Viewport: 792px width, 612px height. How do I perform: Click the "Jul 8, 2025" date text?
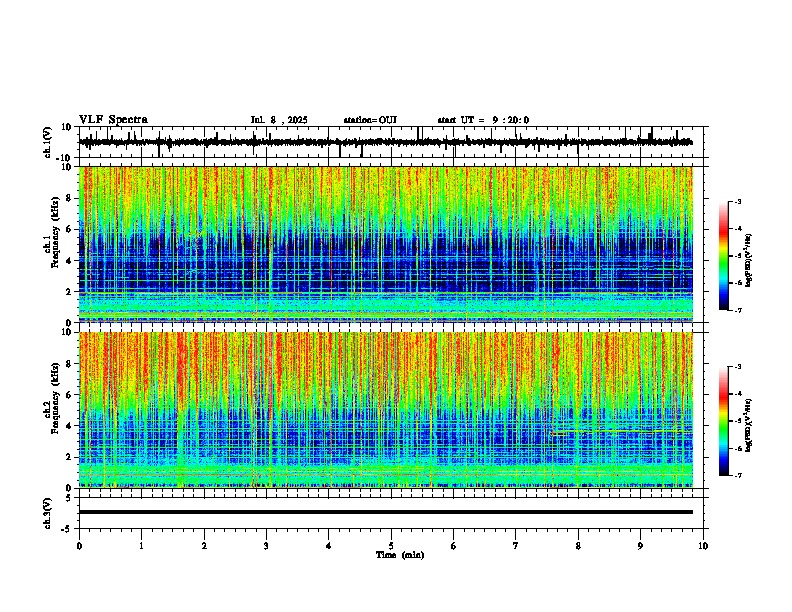point(279,120)
